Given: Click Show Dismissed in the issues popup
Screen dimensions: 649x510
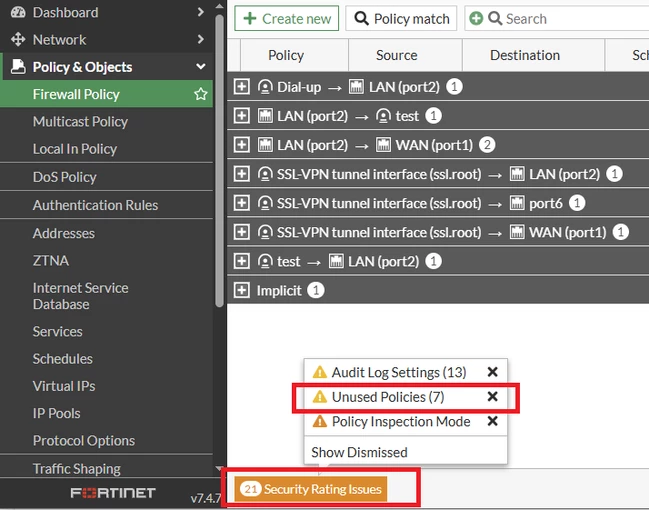Looking at the screenshot, I should click(359, 452).
